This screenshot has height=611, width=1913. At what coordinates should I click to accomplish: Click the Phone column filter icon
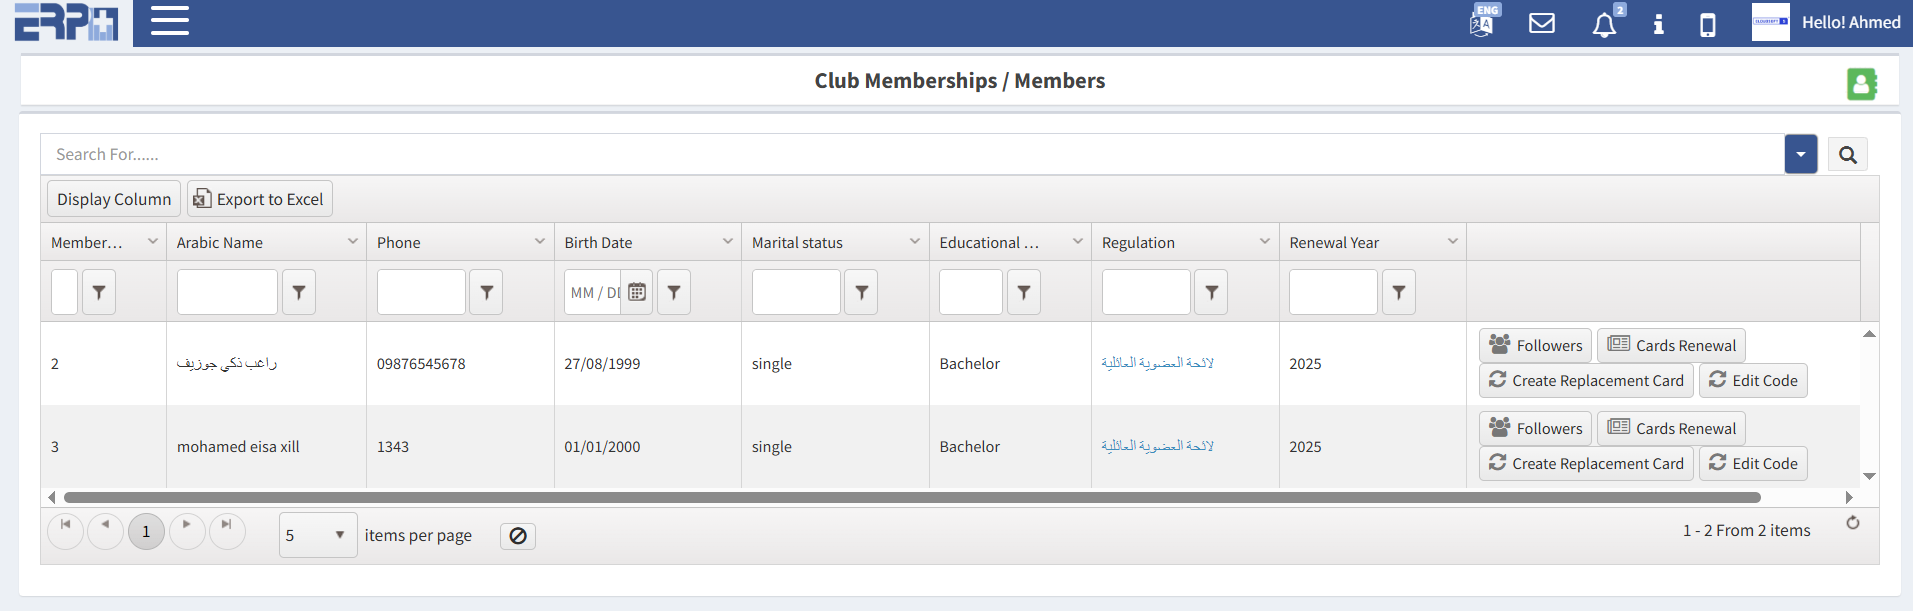(486, 292)
